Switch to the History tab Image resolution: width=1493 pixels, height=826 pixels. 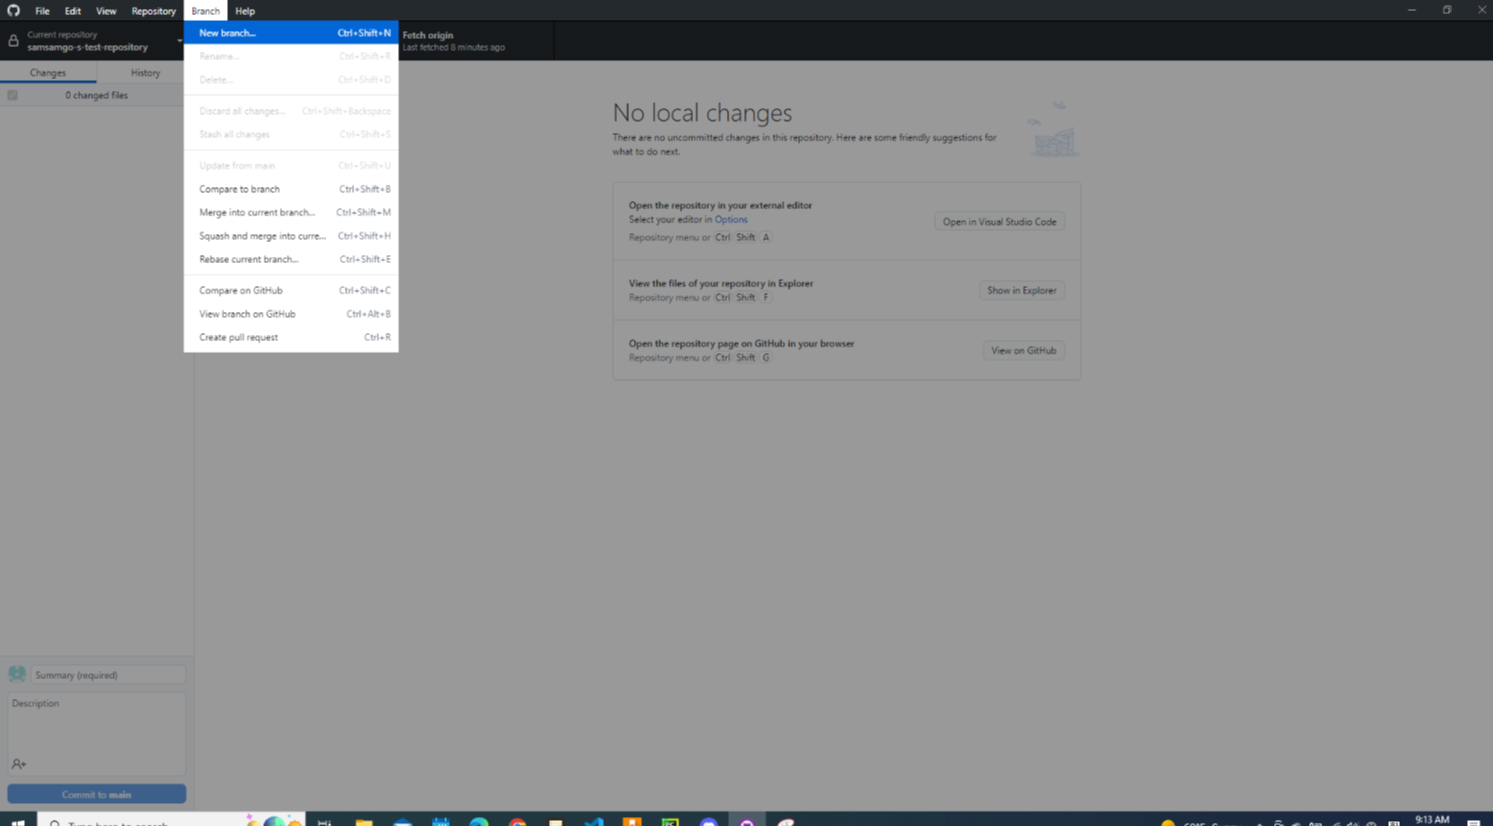tap(145, 73)
